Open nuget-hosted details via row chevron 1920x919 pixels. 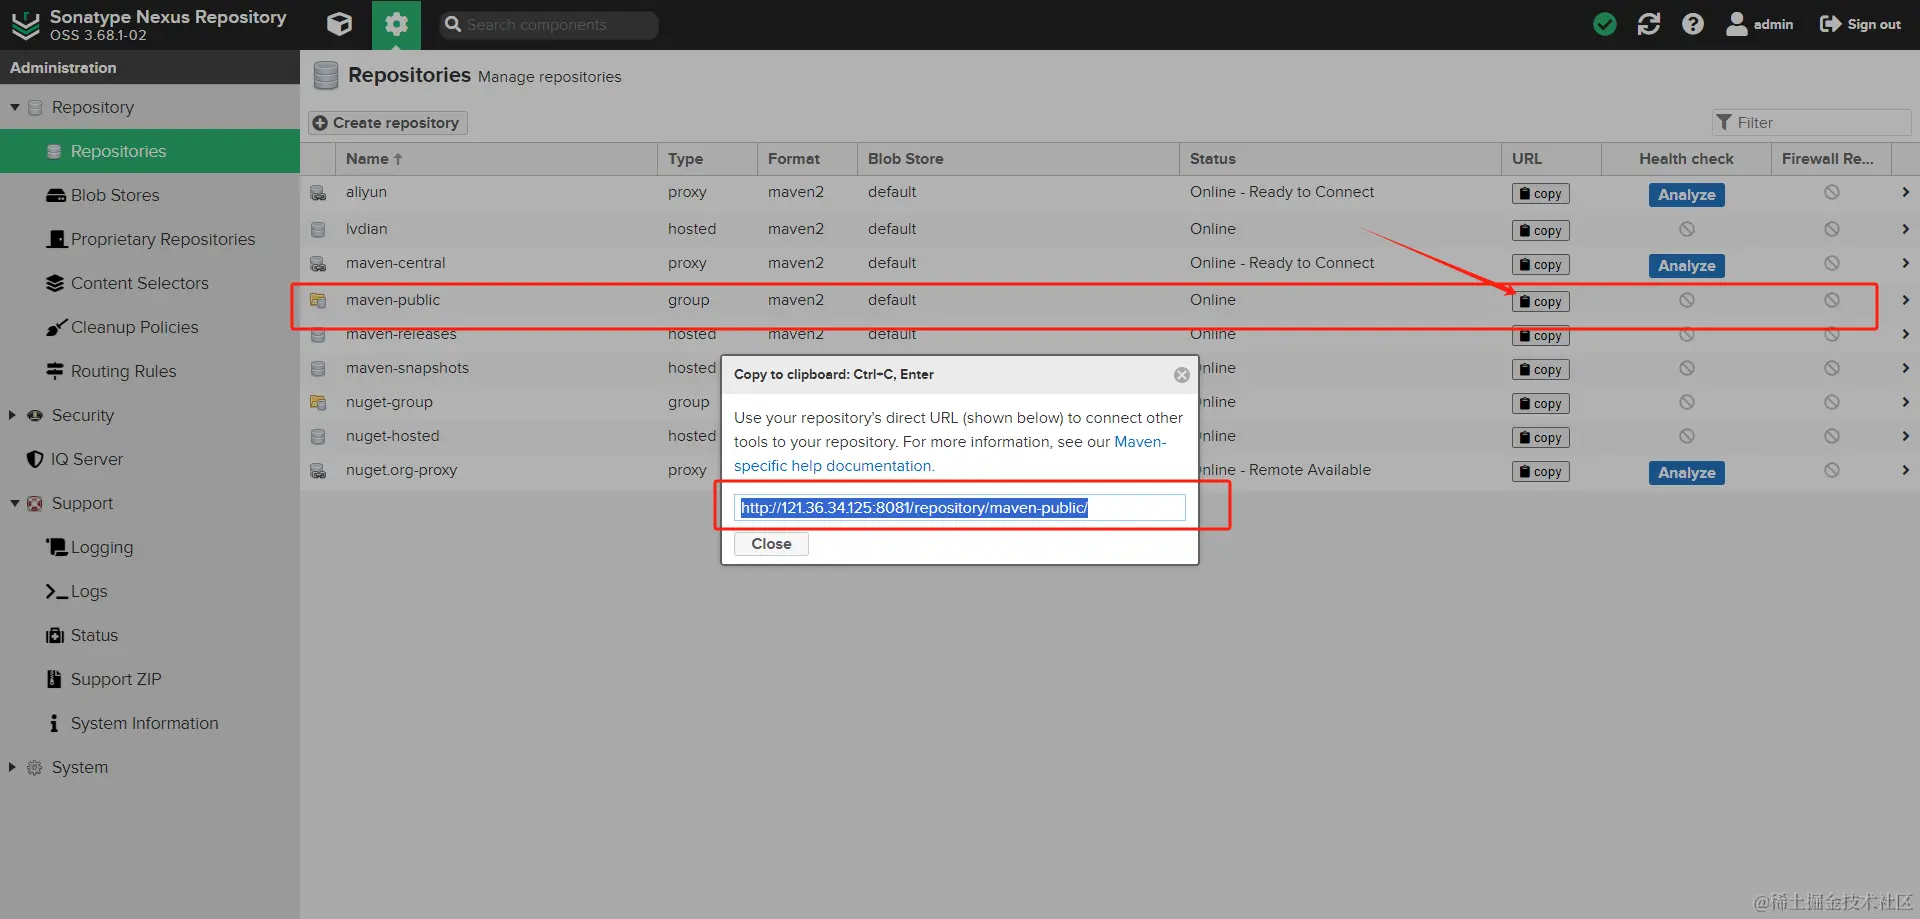tap(1905, 436)
